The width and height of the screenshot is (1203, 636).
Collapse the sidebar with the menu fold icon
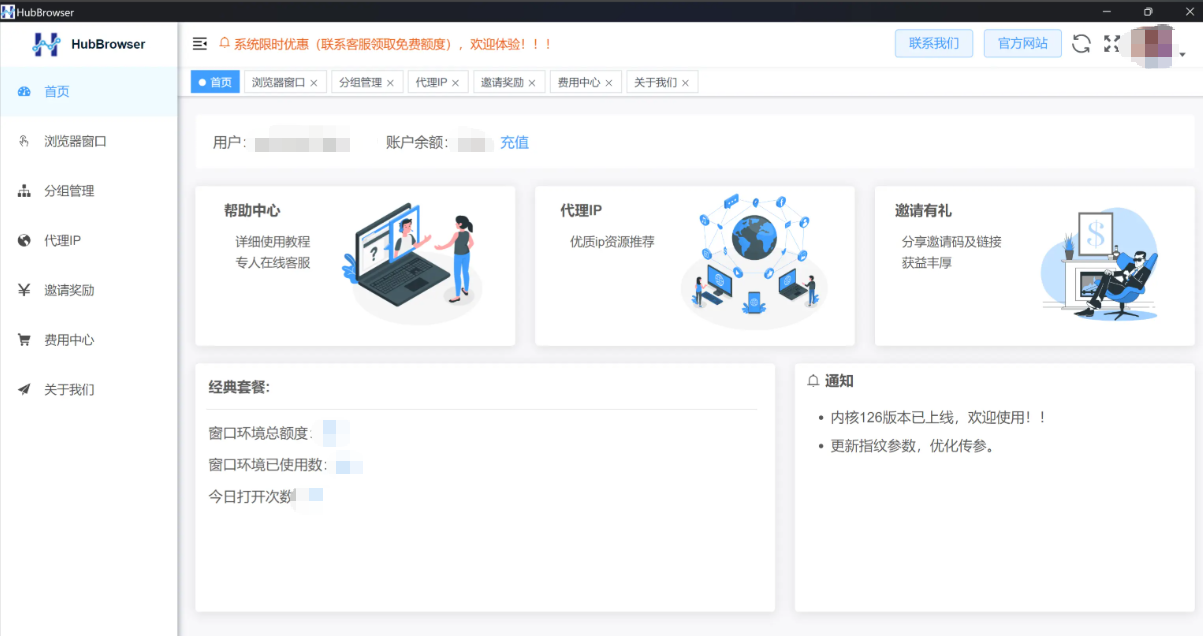pyautogui.click(x=200, y=44)
